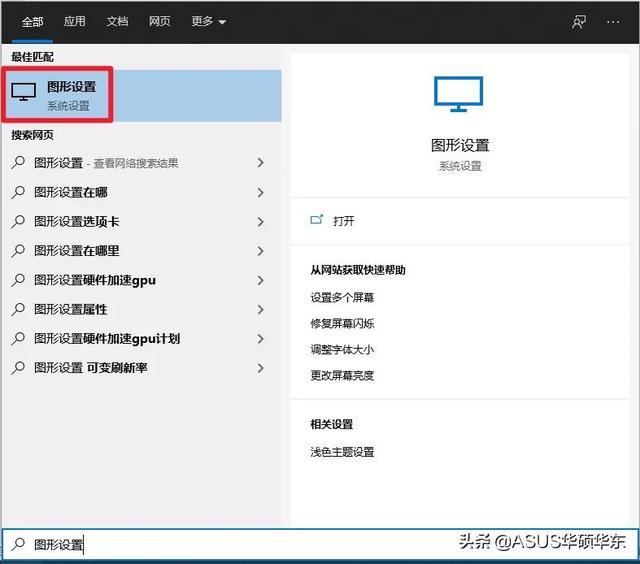The width and height of the screenshot is (640, 564).
Task: Expand arrow for 查看网络搜索结果 row
Action: click(260, 163)
